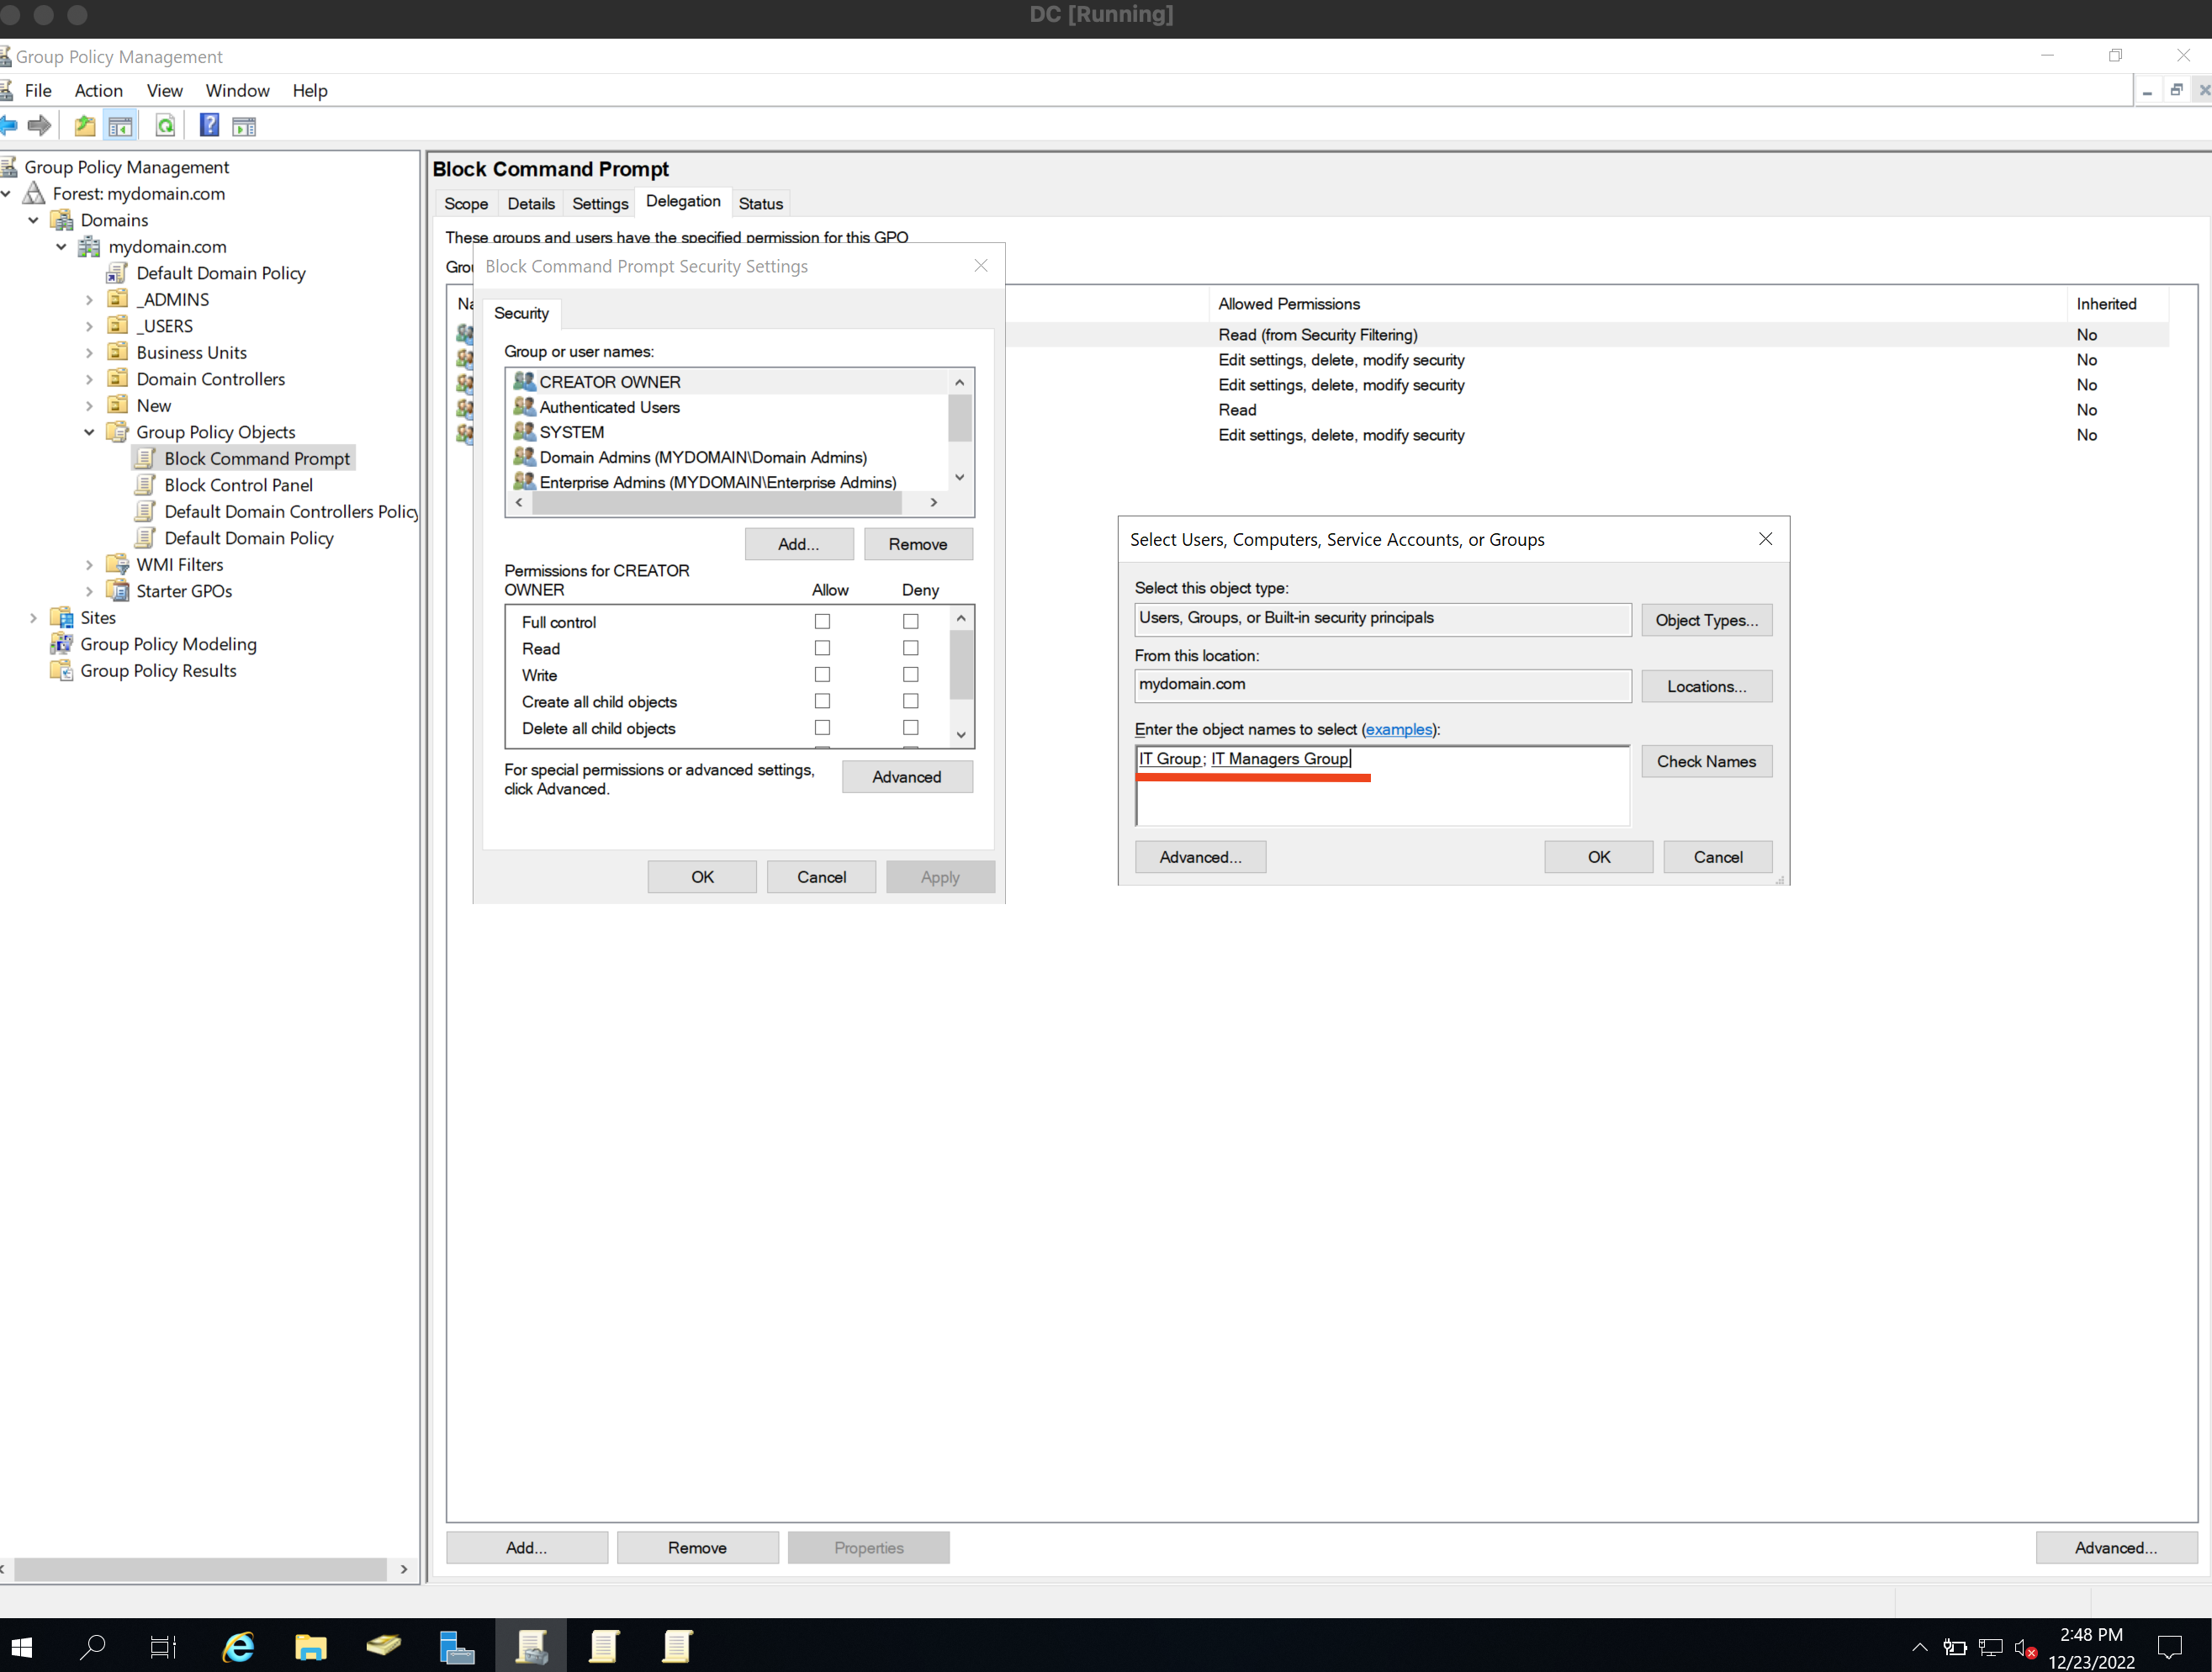The height and width of the screenshot is (1672, 2212).
Task: Check Allow for Read permission
Action: (x=822, y=648)
